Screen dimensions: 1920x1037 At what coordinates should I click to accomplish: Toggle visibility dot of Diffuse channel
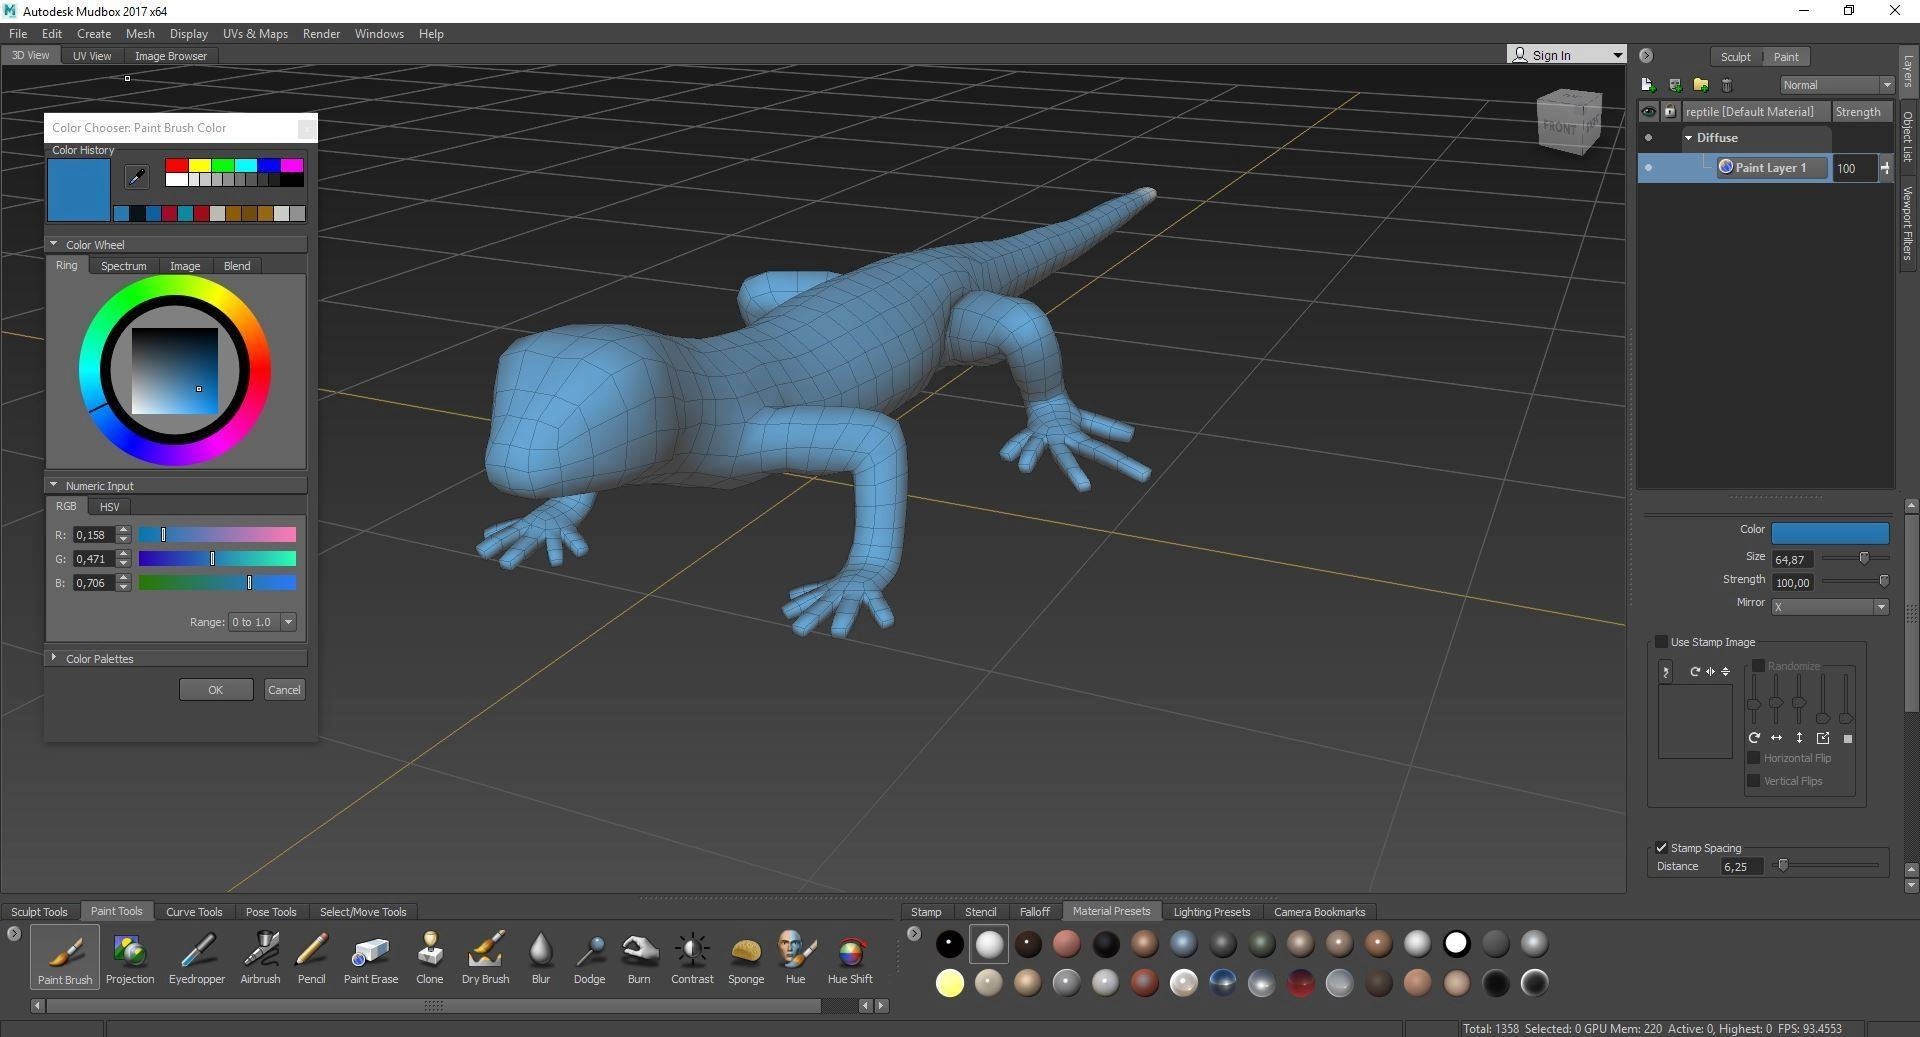[x=1648, y=138]
